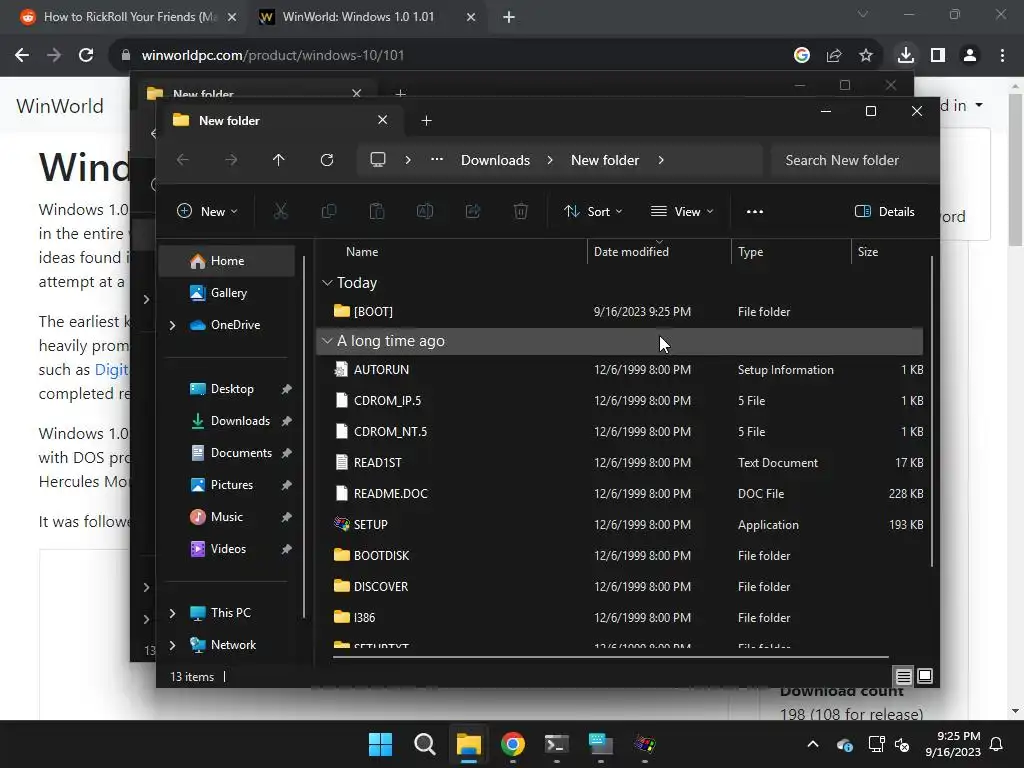Select the README.DOC file

[x=620, y=494]
